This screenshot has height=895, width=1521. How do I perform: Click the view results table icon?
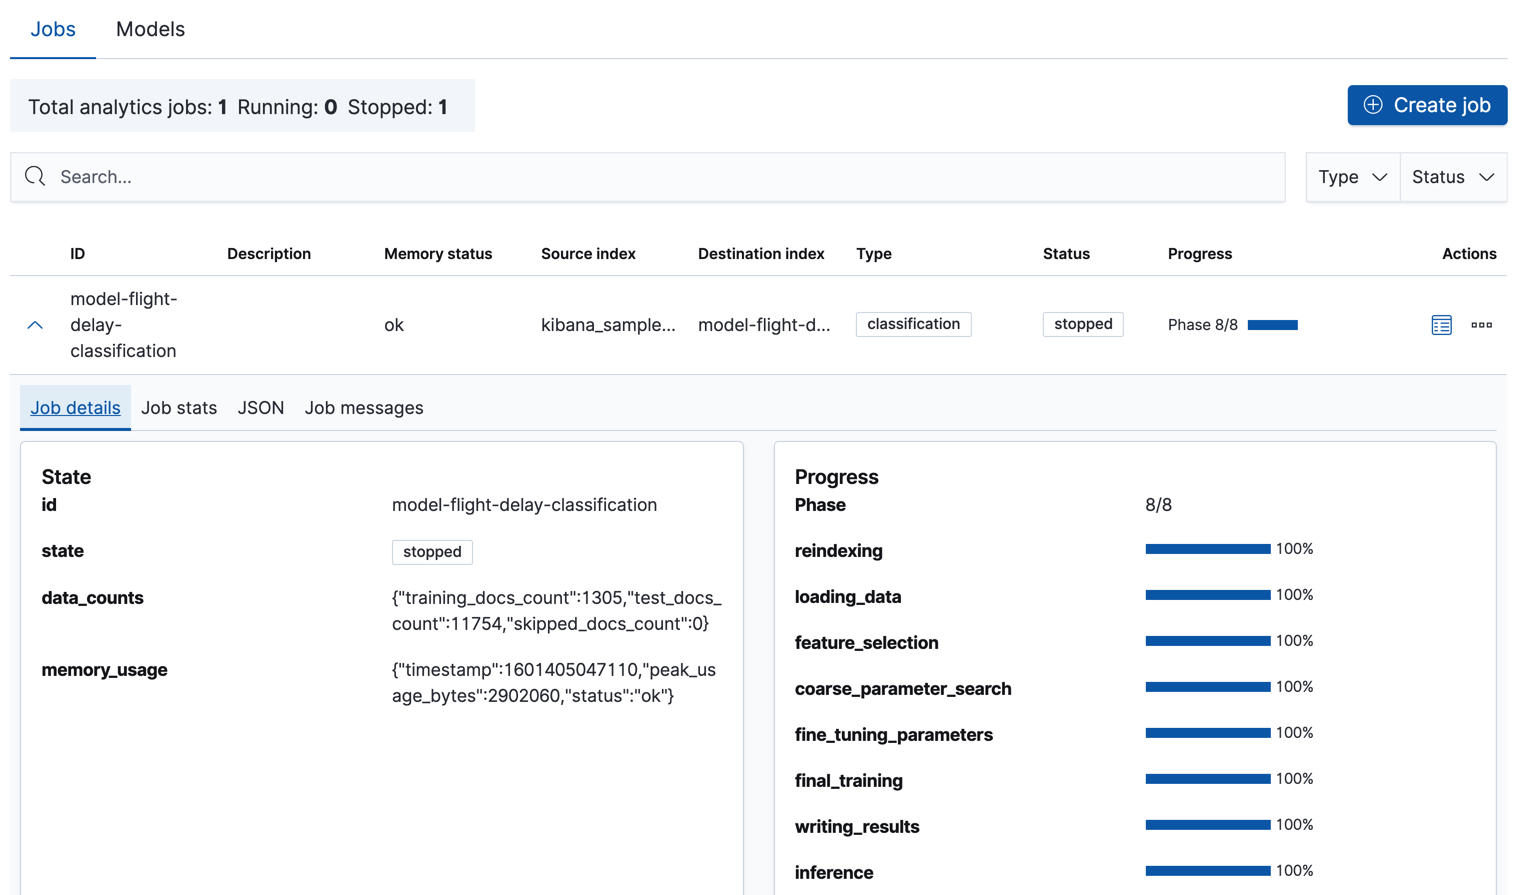[x=1441, y=324]
